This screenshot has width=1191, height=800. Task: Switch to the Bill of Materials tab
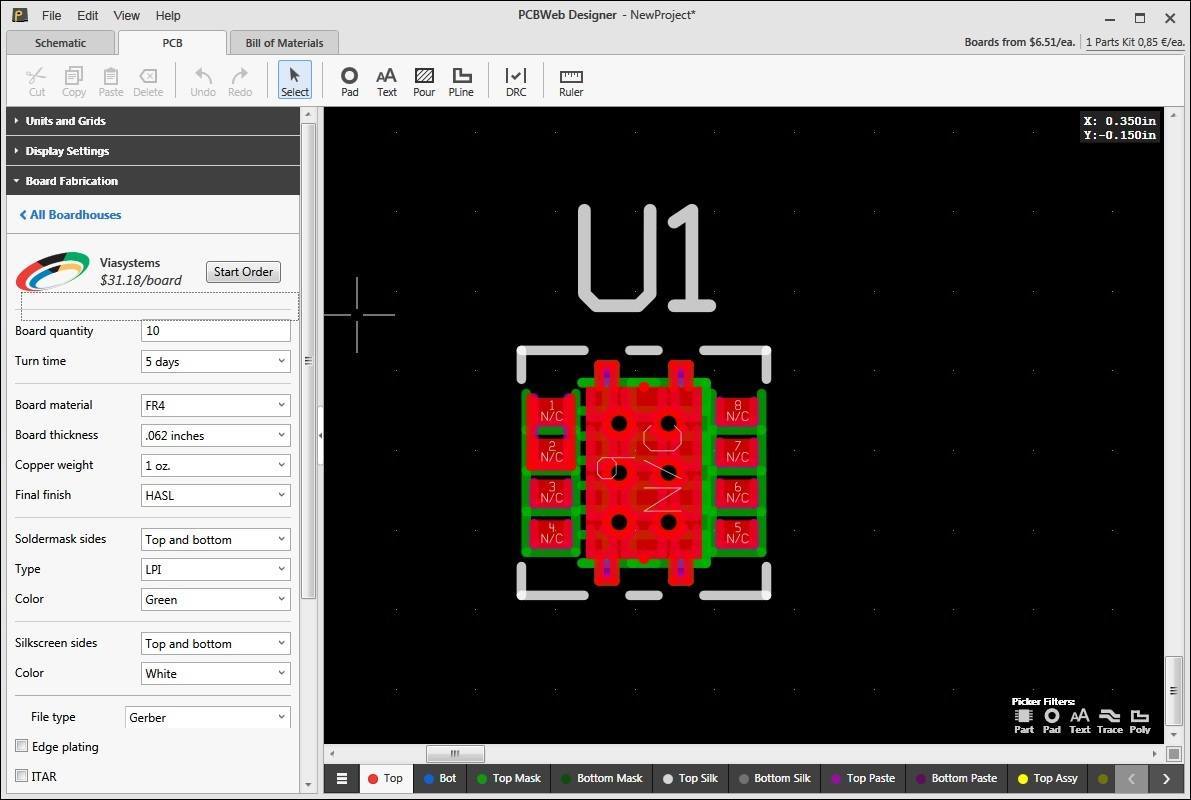[x=284, y=43]
